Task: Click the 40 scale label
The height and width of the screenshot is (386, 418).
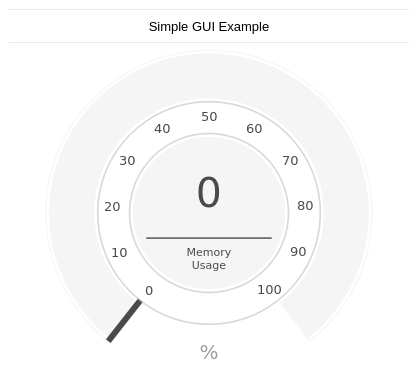Action: pyautogui.click(x=162, y=129)
